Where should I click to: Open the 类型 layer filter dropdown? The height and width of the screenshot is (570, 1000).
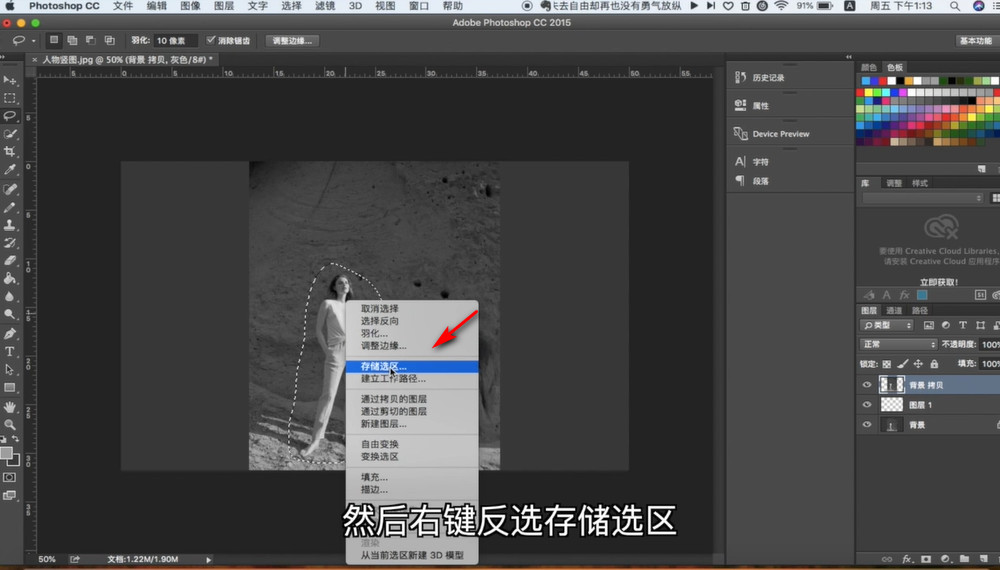(888, 325)
